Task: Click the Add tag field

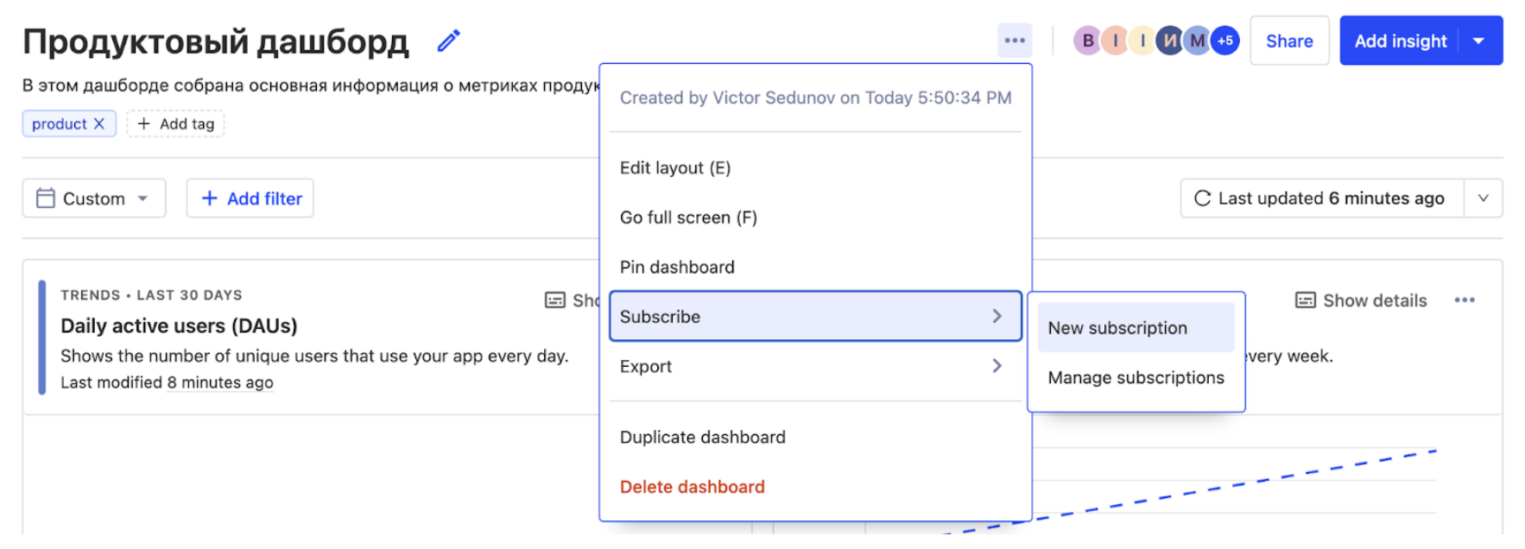Action: (x=176, y=124)
